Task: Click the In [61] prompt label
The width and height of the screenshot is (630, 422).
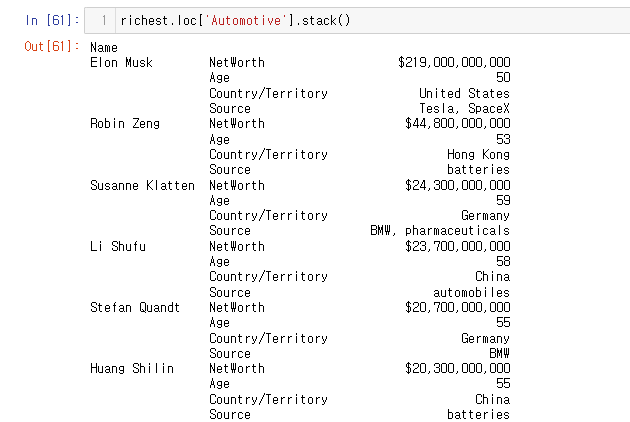Action: (52, 20)
